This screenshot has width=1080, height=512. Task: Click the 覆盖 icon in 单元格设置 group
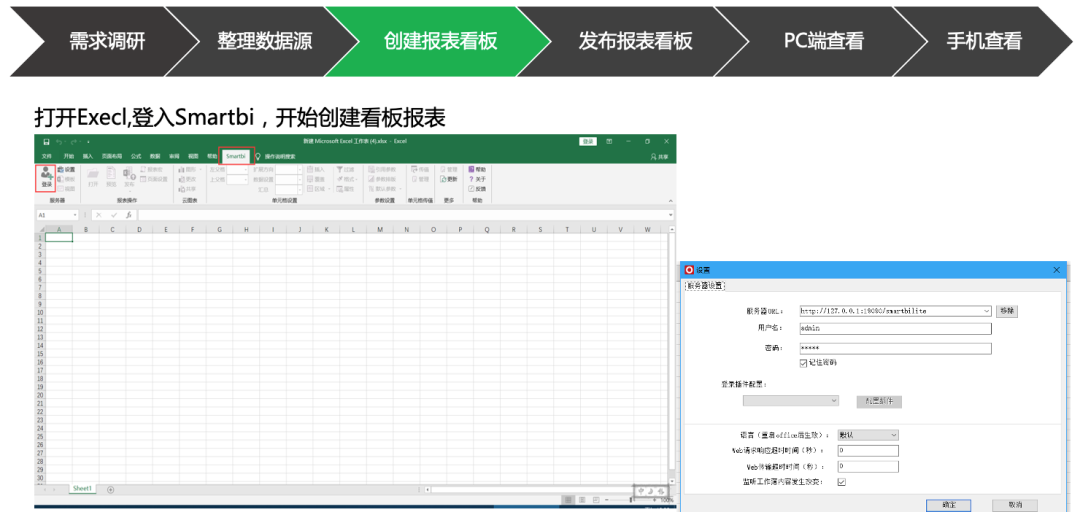(x=316, y=179)
